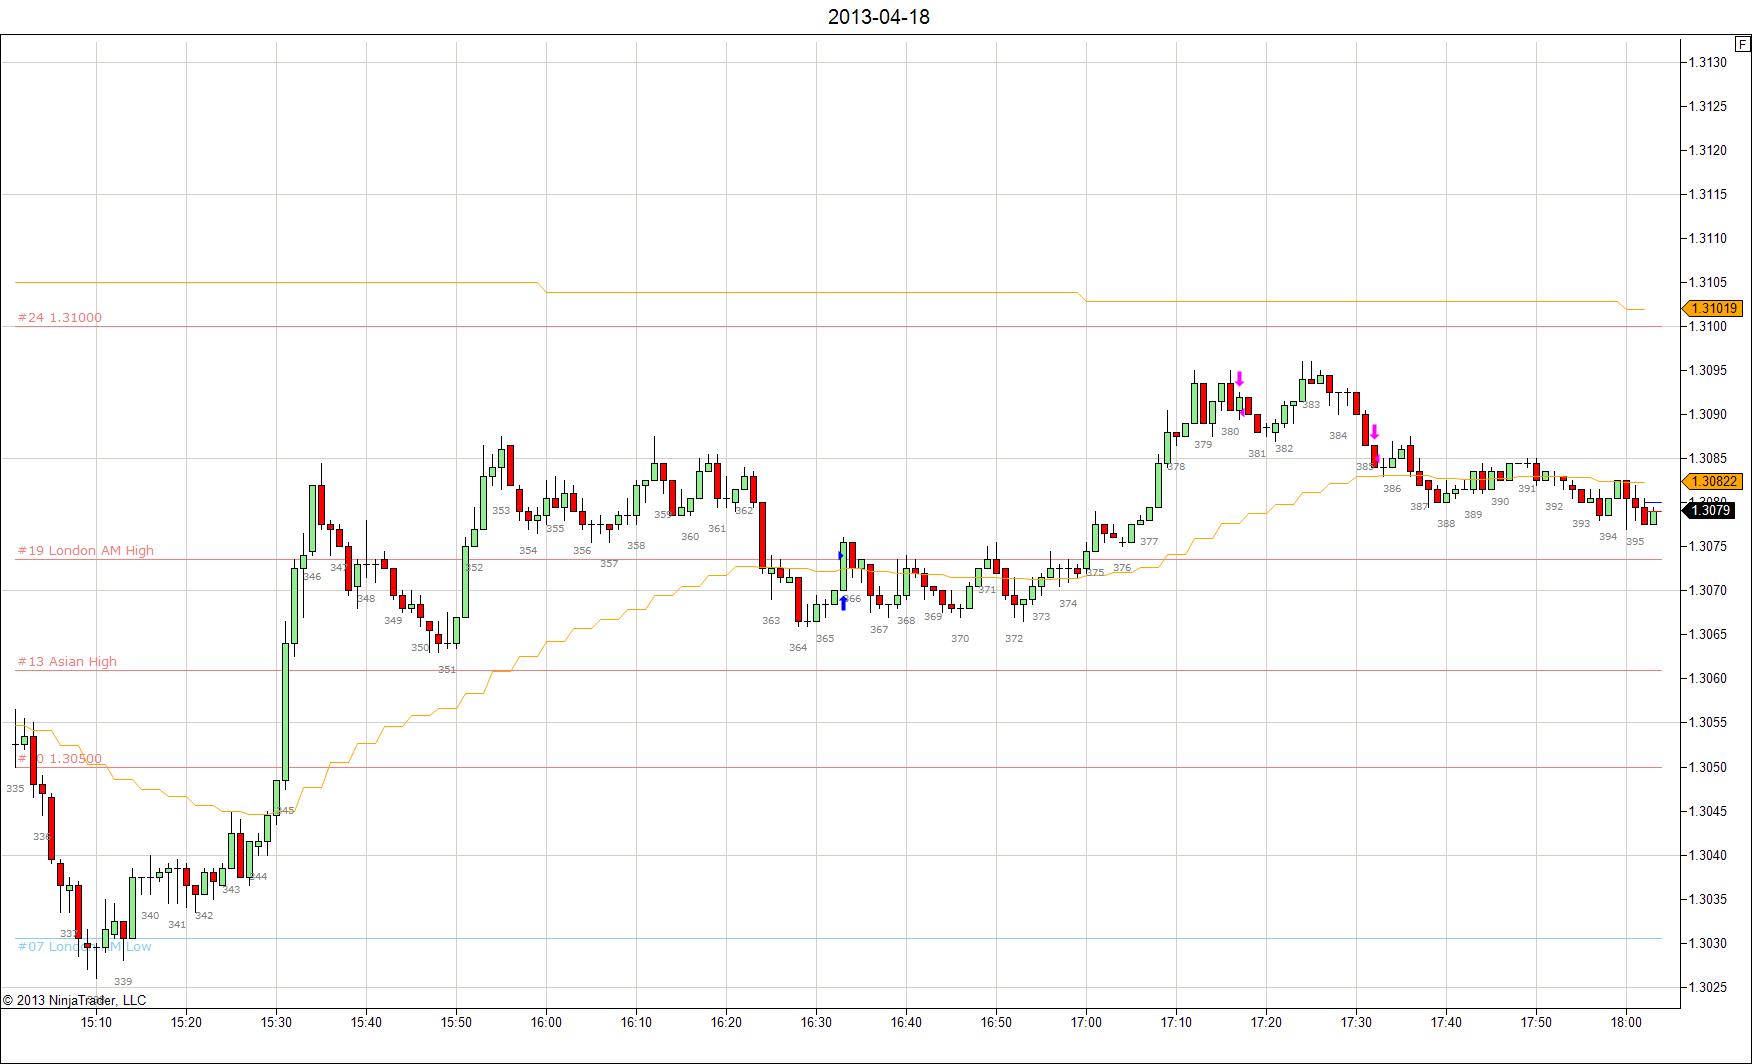Select the '#19 London AM High' label

point(85,551)
